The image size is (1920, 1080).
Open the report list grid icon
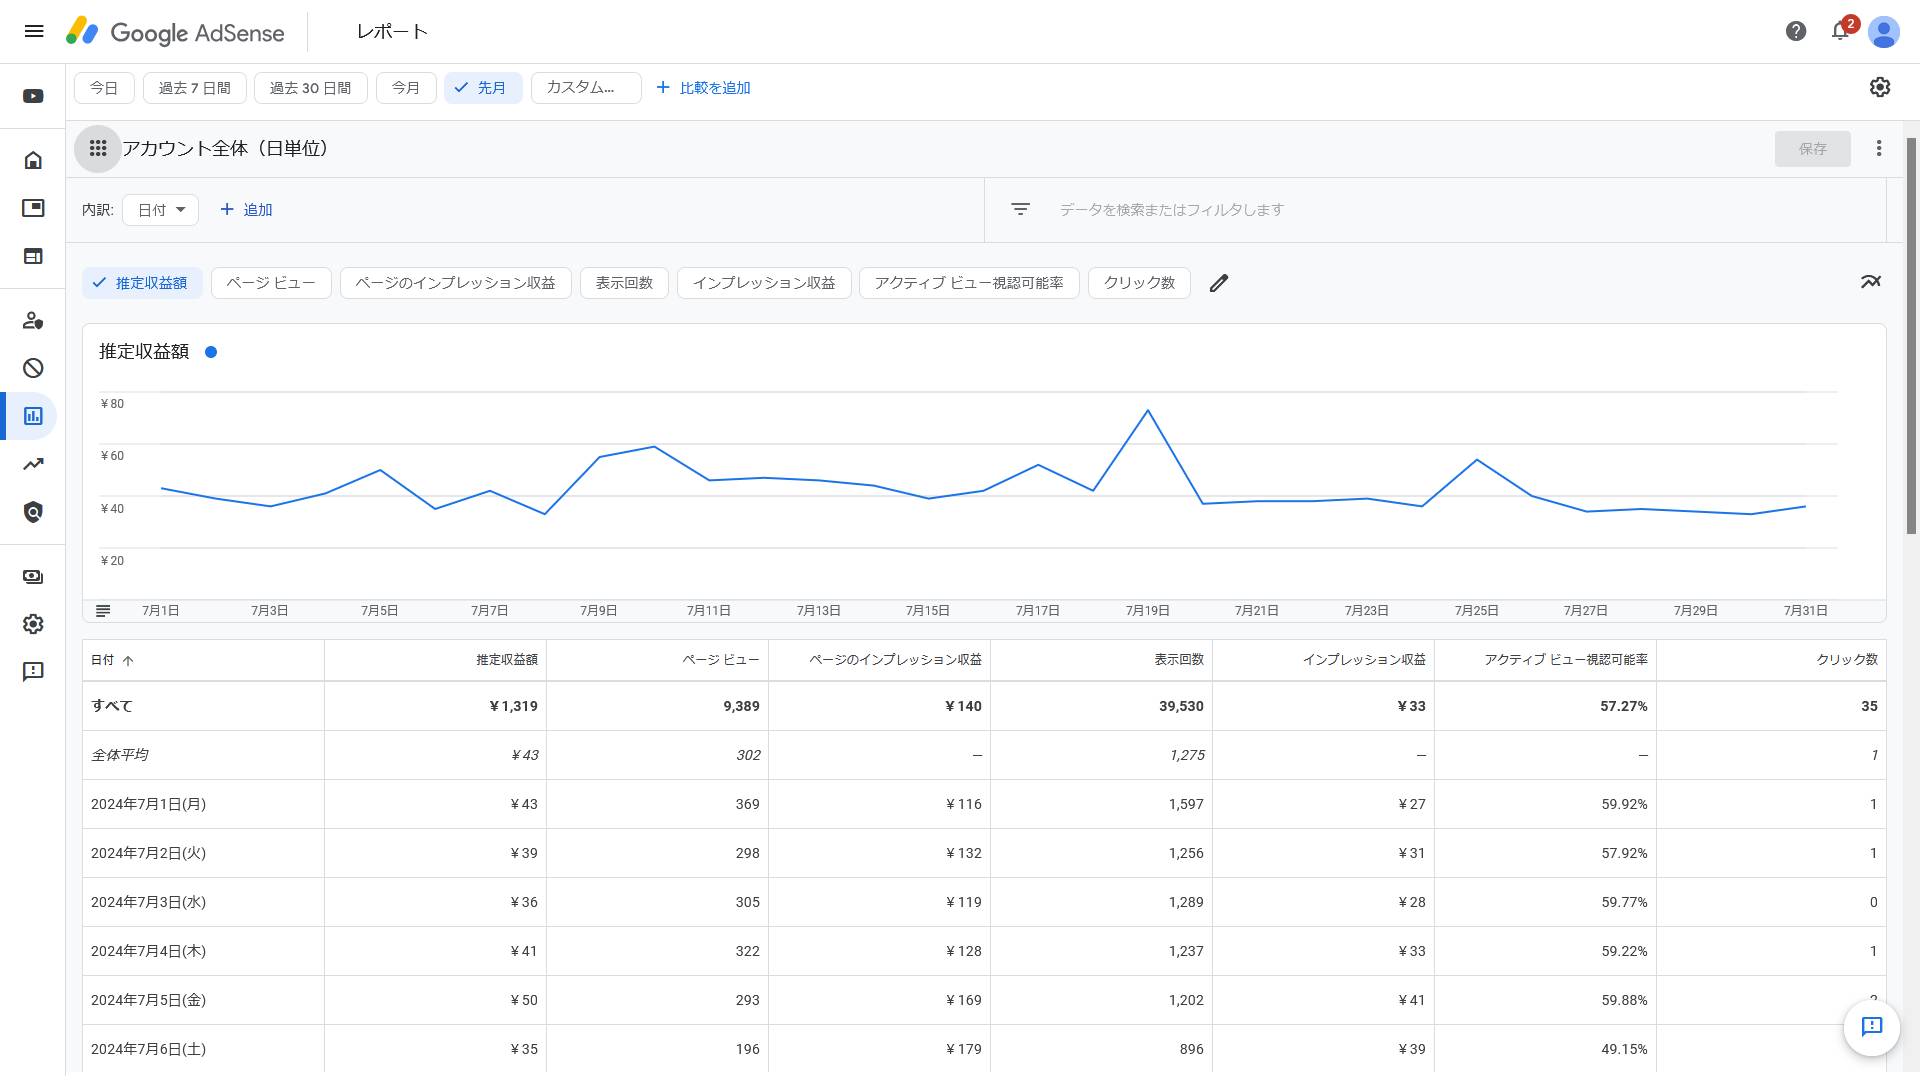click(x=98, y=149)
